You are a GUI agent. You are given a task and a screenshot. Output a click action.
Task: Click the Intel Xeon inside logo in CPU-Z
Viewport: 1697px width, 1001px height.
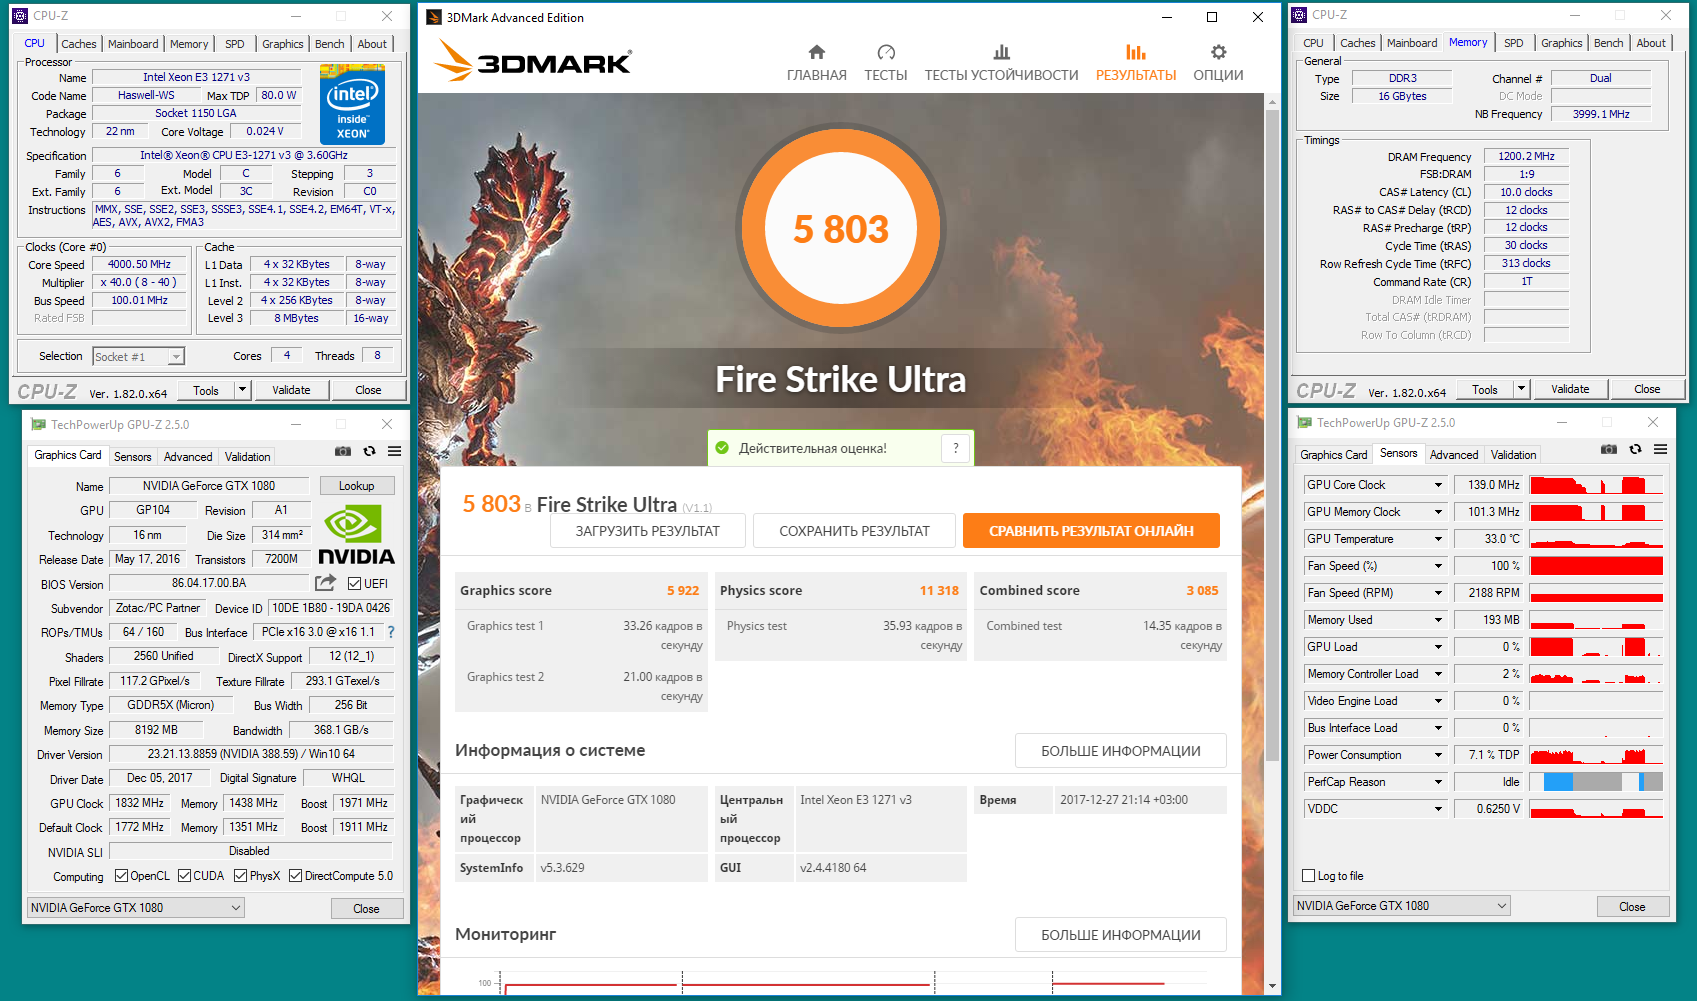[352, 104]
